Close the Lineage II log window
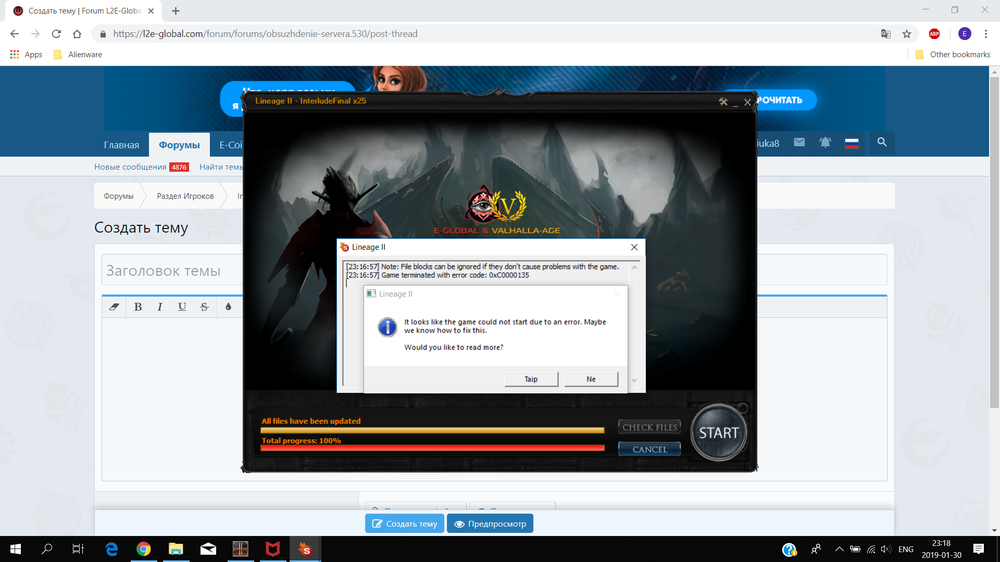Image resolution: width=1000 pixels, height=562 pixels. pos(634,248)
